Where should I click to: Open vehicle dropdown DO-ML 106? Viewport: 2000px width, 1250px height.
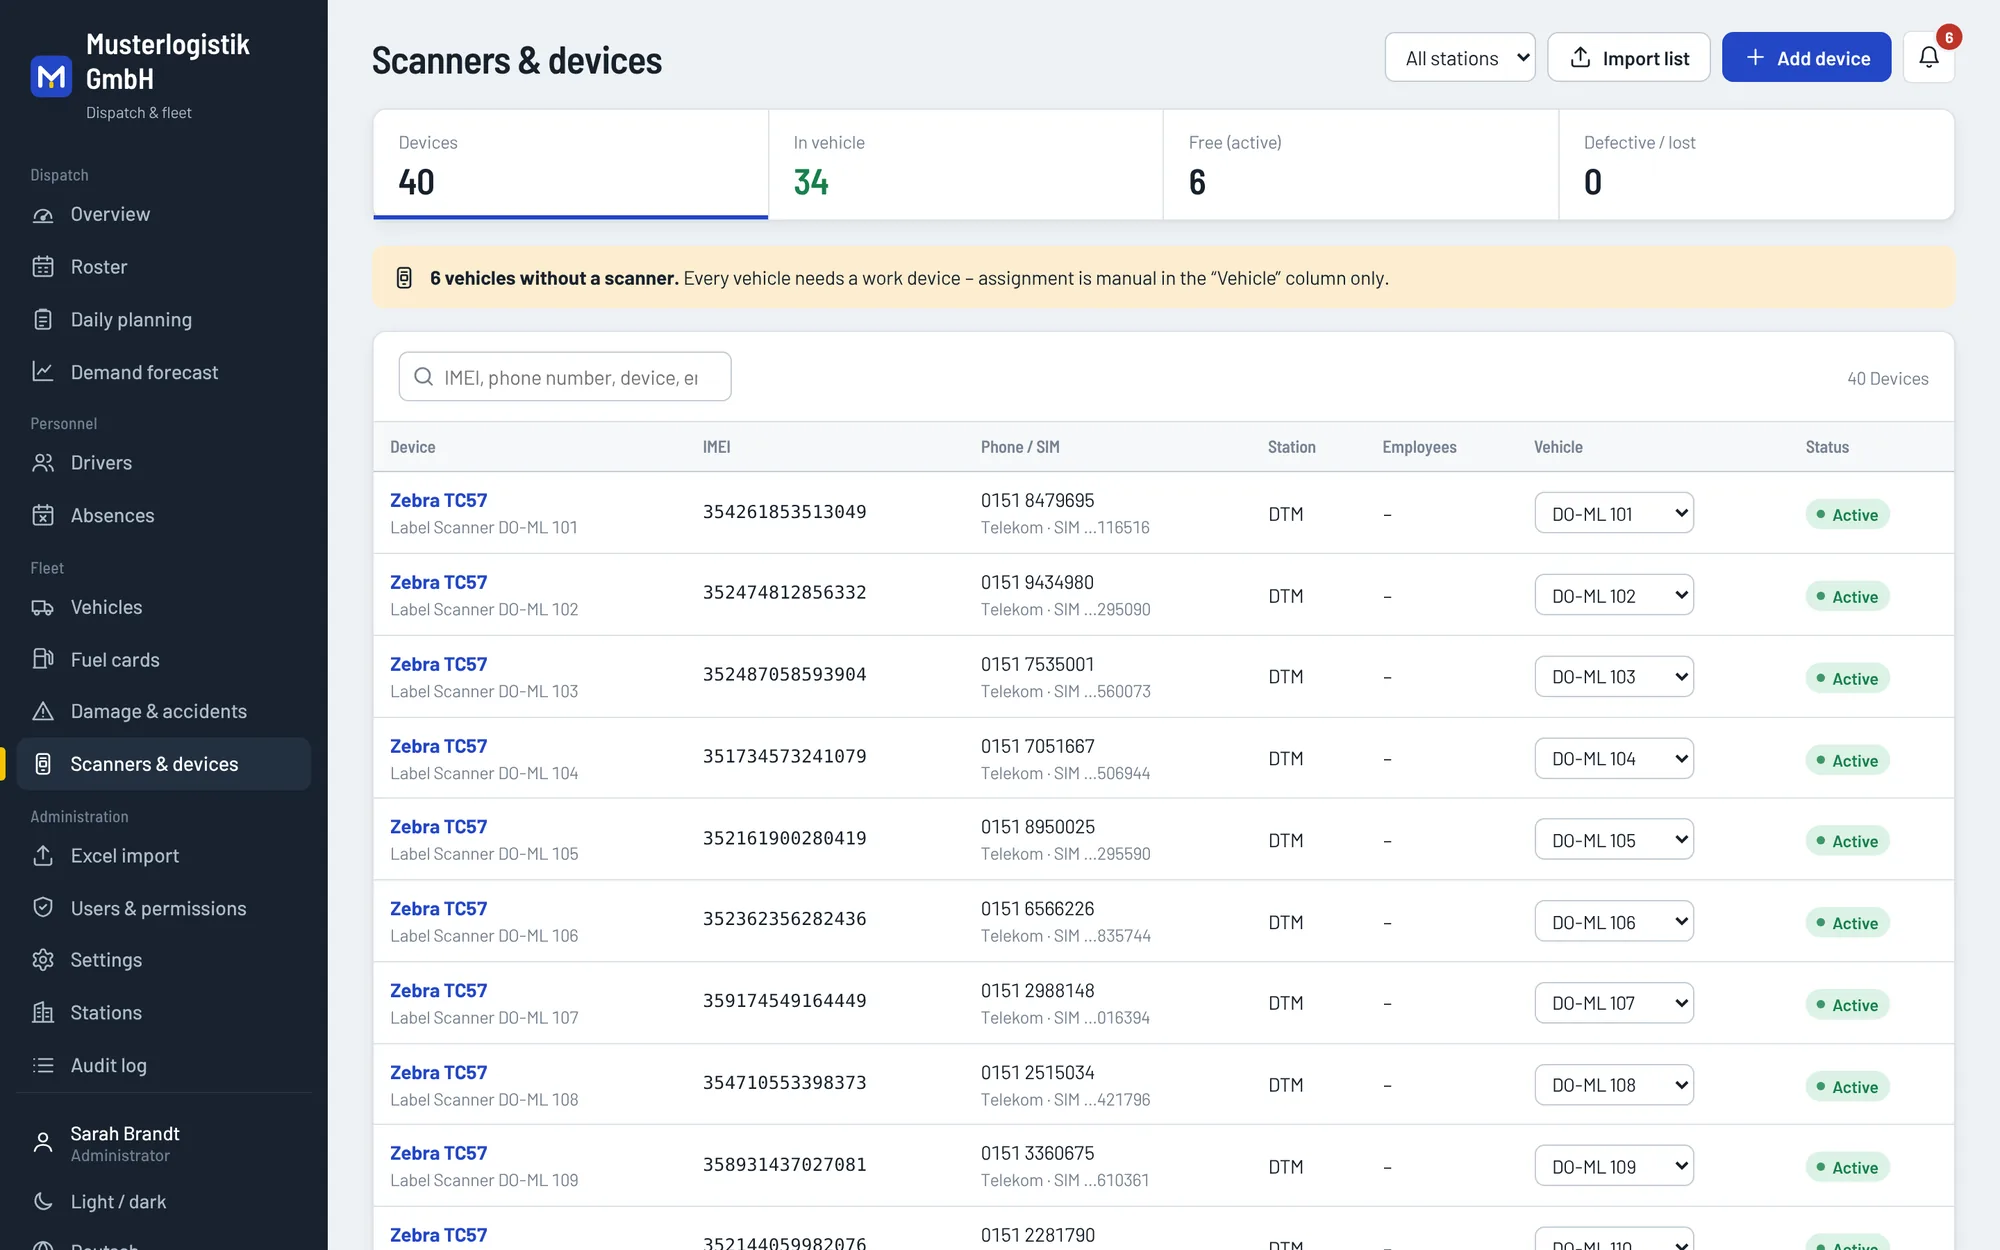[1614, 922]
